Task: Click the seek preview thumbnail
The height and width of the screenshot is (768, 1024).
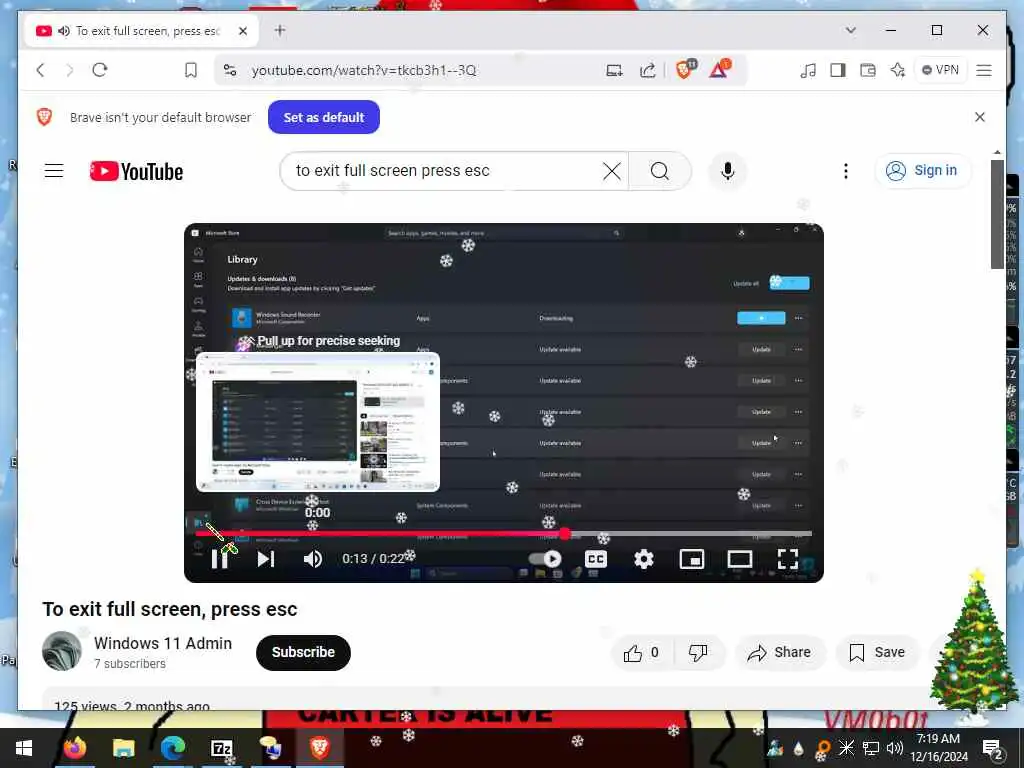Action: pos(318,422)
